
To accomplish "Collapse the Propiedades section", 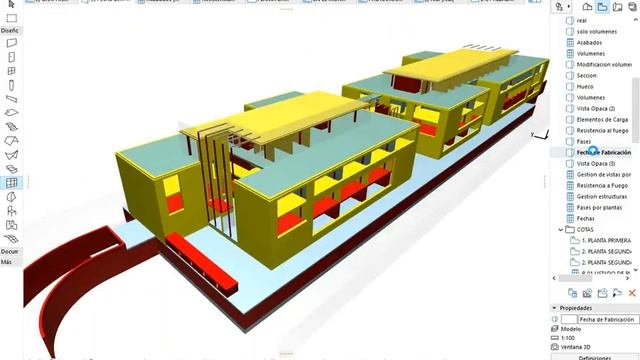I will tap(554, 308).
